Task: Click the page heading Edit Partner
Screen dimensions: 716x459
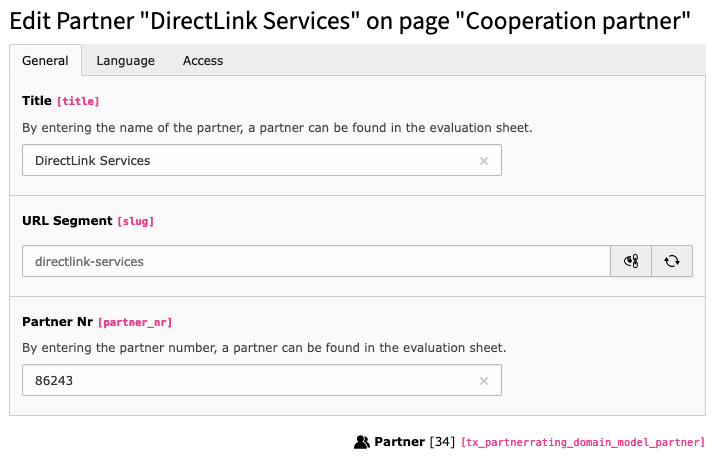Action: [x=350, y=21]
